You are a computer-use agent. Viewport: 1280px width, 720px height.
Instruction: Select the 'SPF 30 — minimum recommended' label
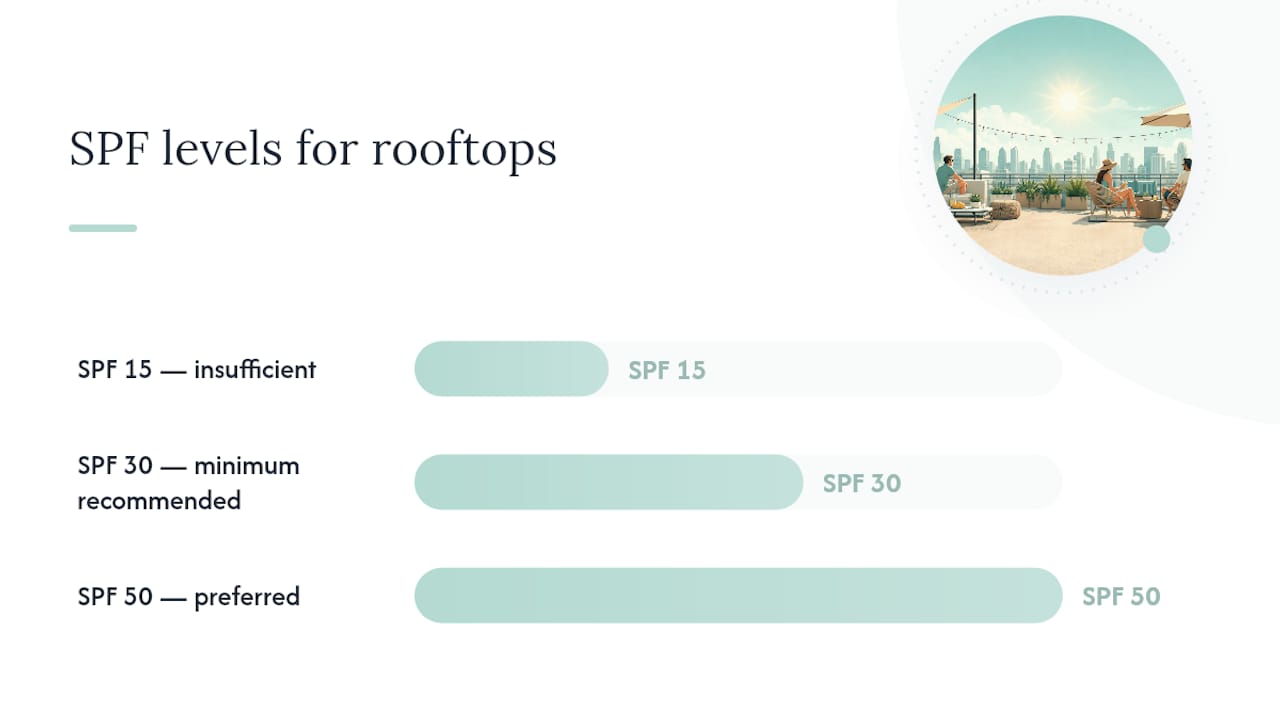(189, 483)
